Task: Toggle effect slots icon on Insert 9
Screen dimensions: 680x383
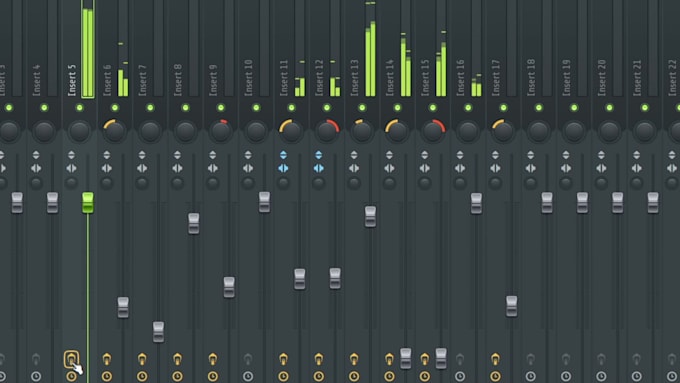Action: pos(212,359)
